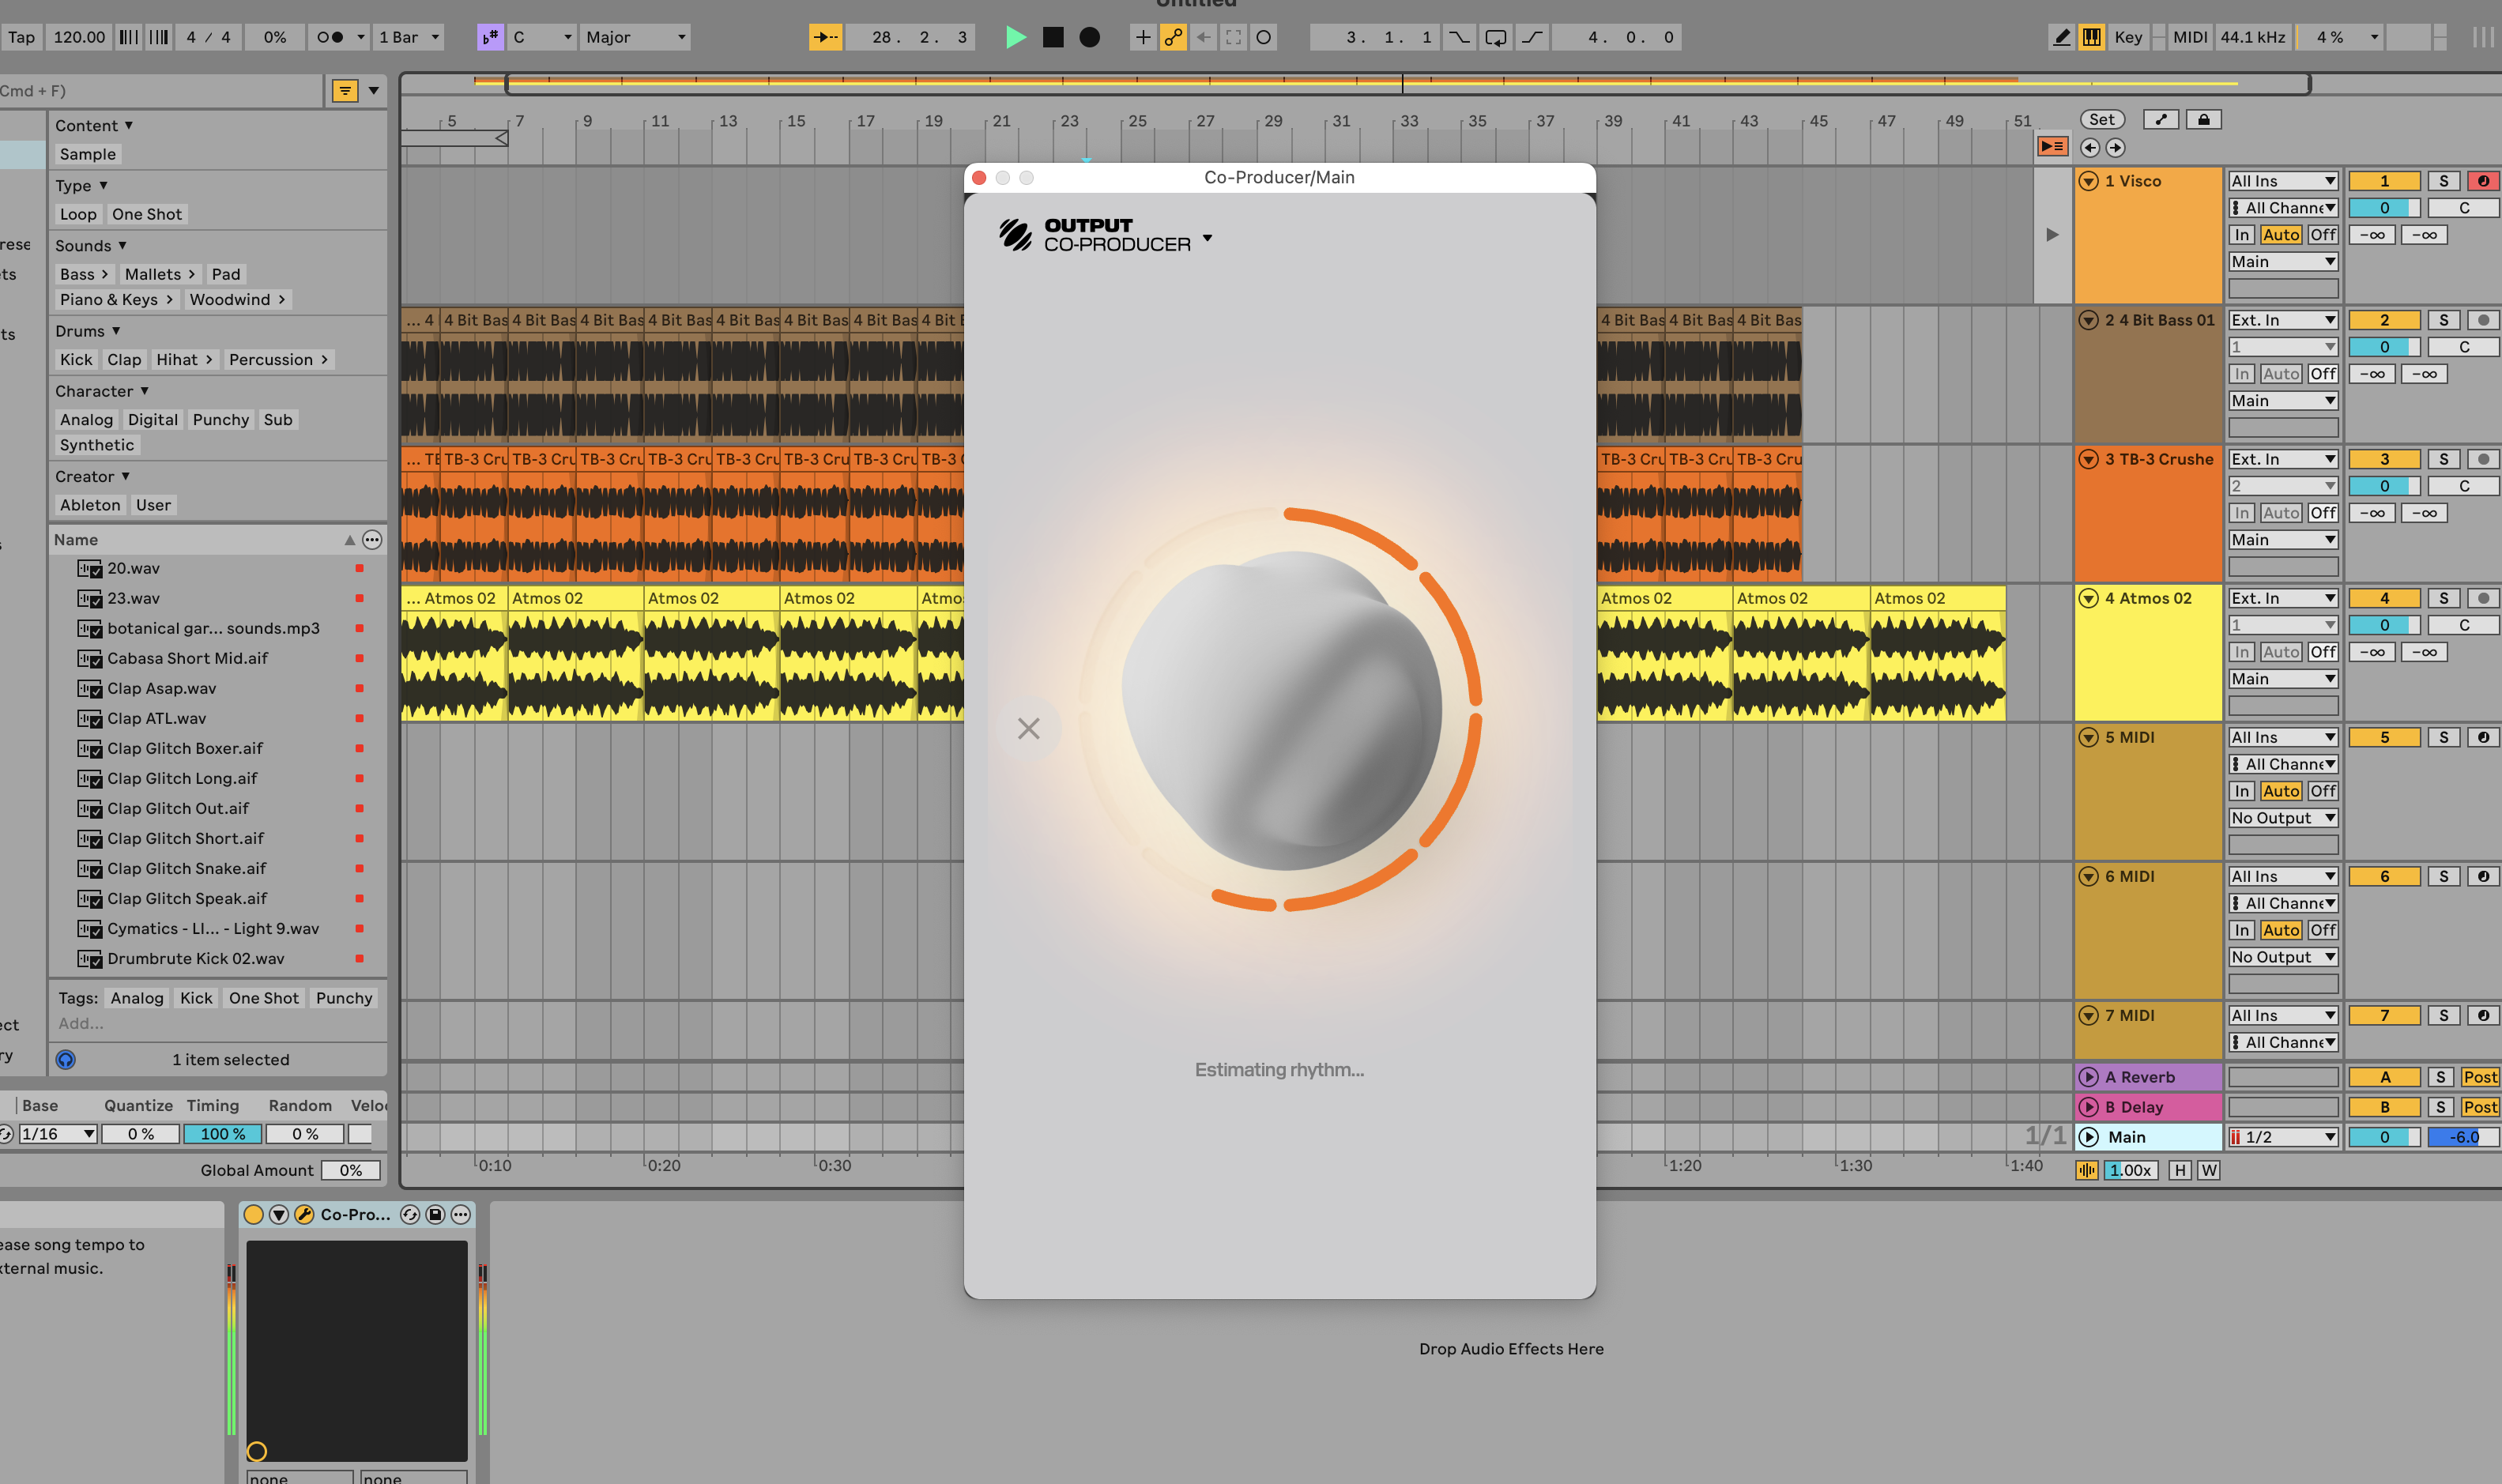Click Re-enable Automation arrow icon
Screen dimensions: 2502x1484
pos(1204,37)
